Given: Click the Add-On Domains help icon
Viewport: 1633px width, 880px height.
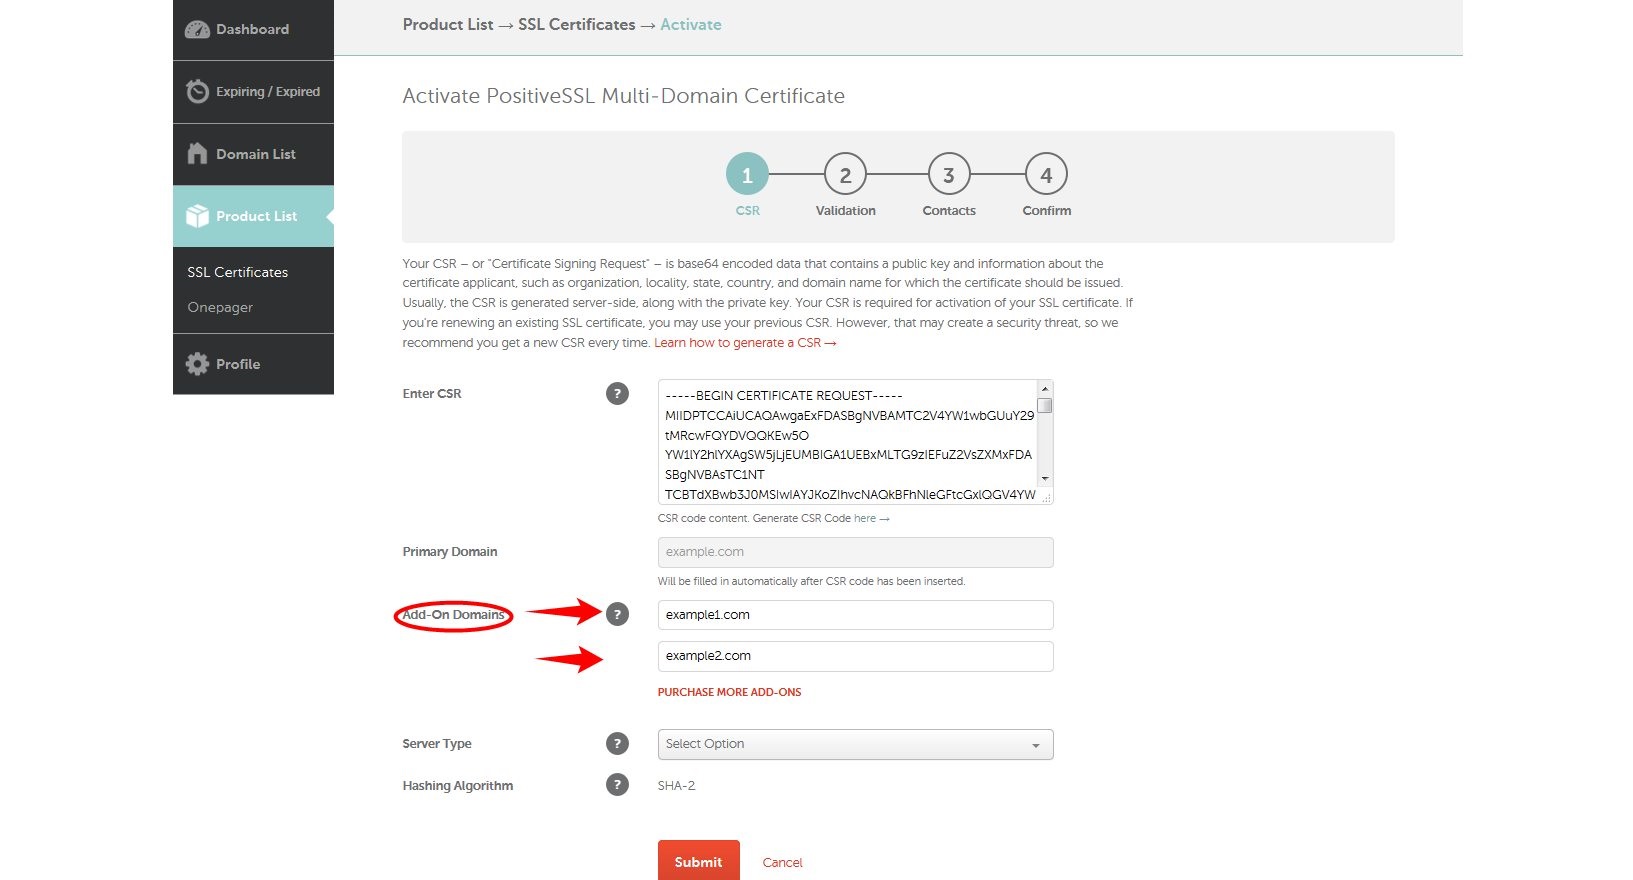Looking at the screenshot, I should coord(617,614).
